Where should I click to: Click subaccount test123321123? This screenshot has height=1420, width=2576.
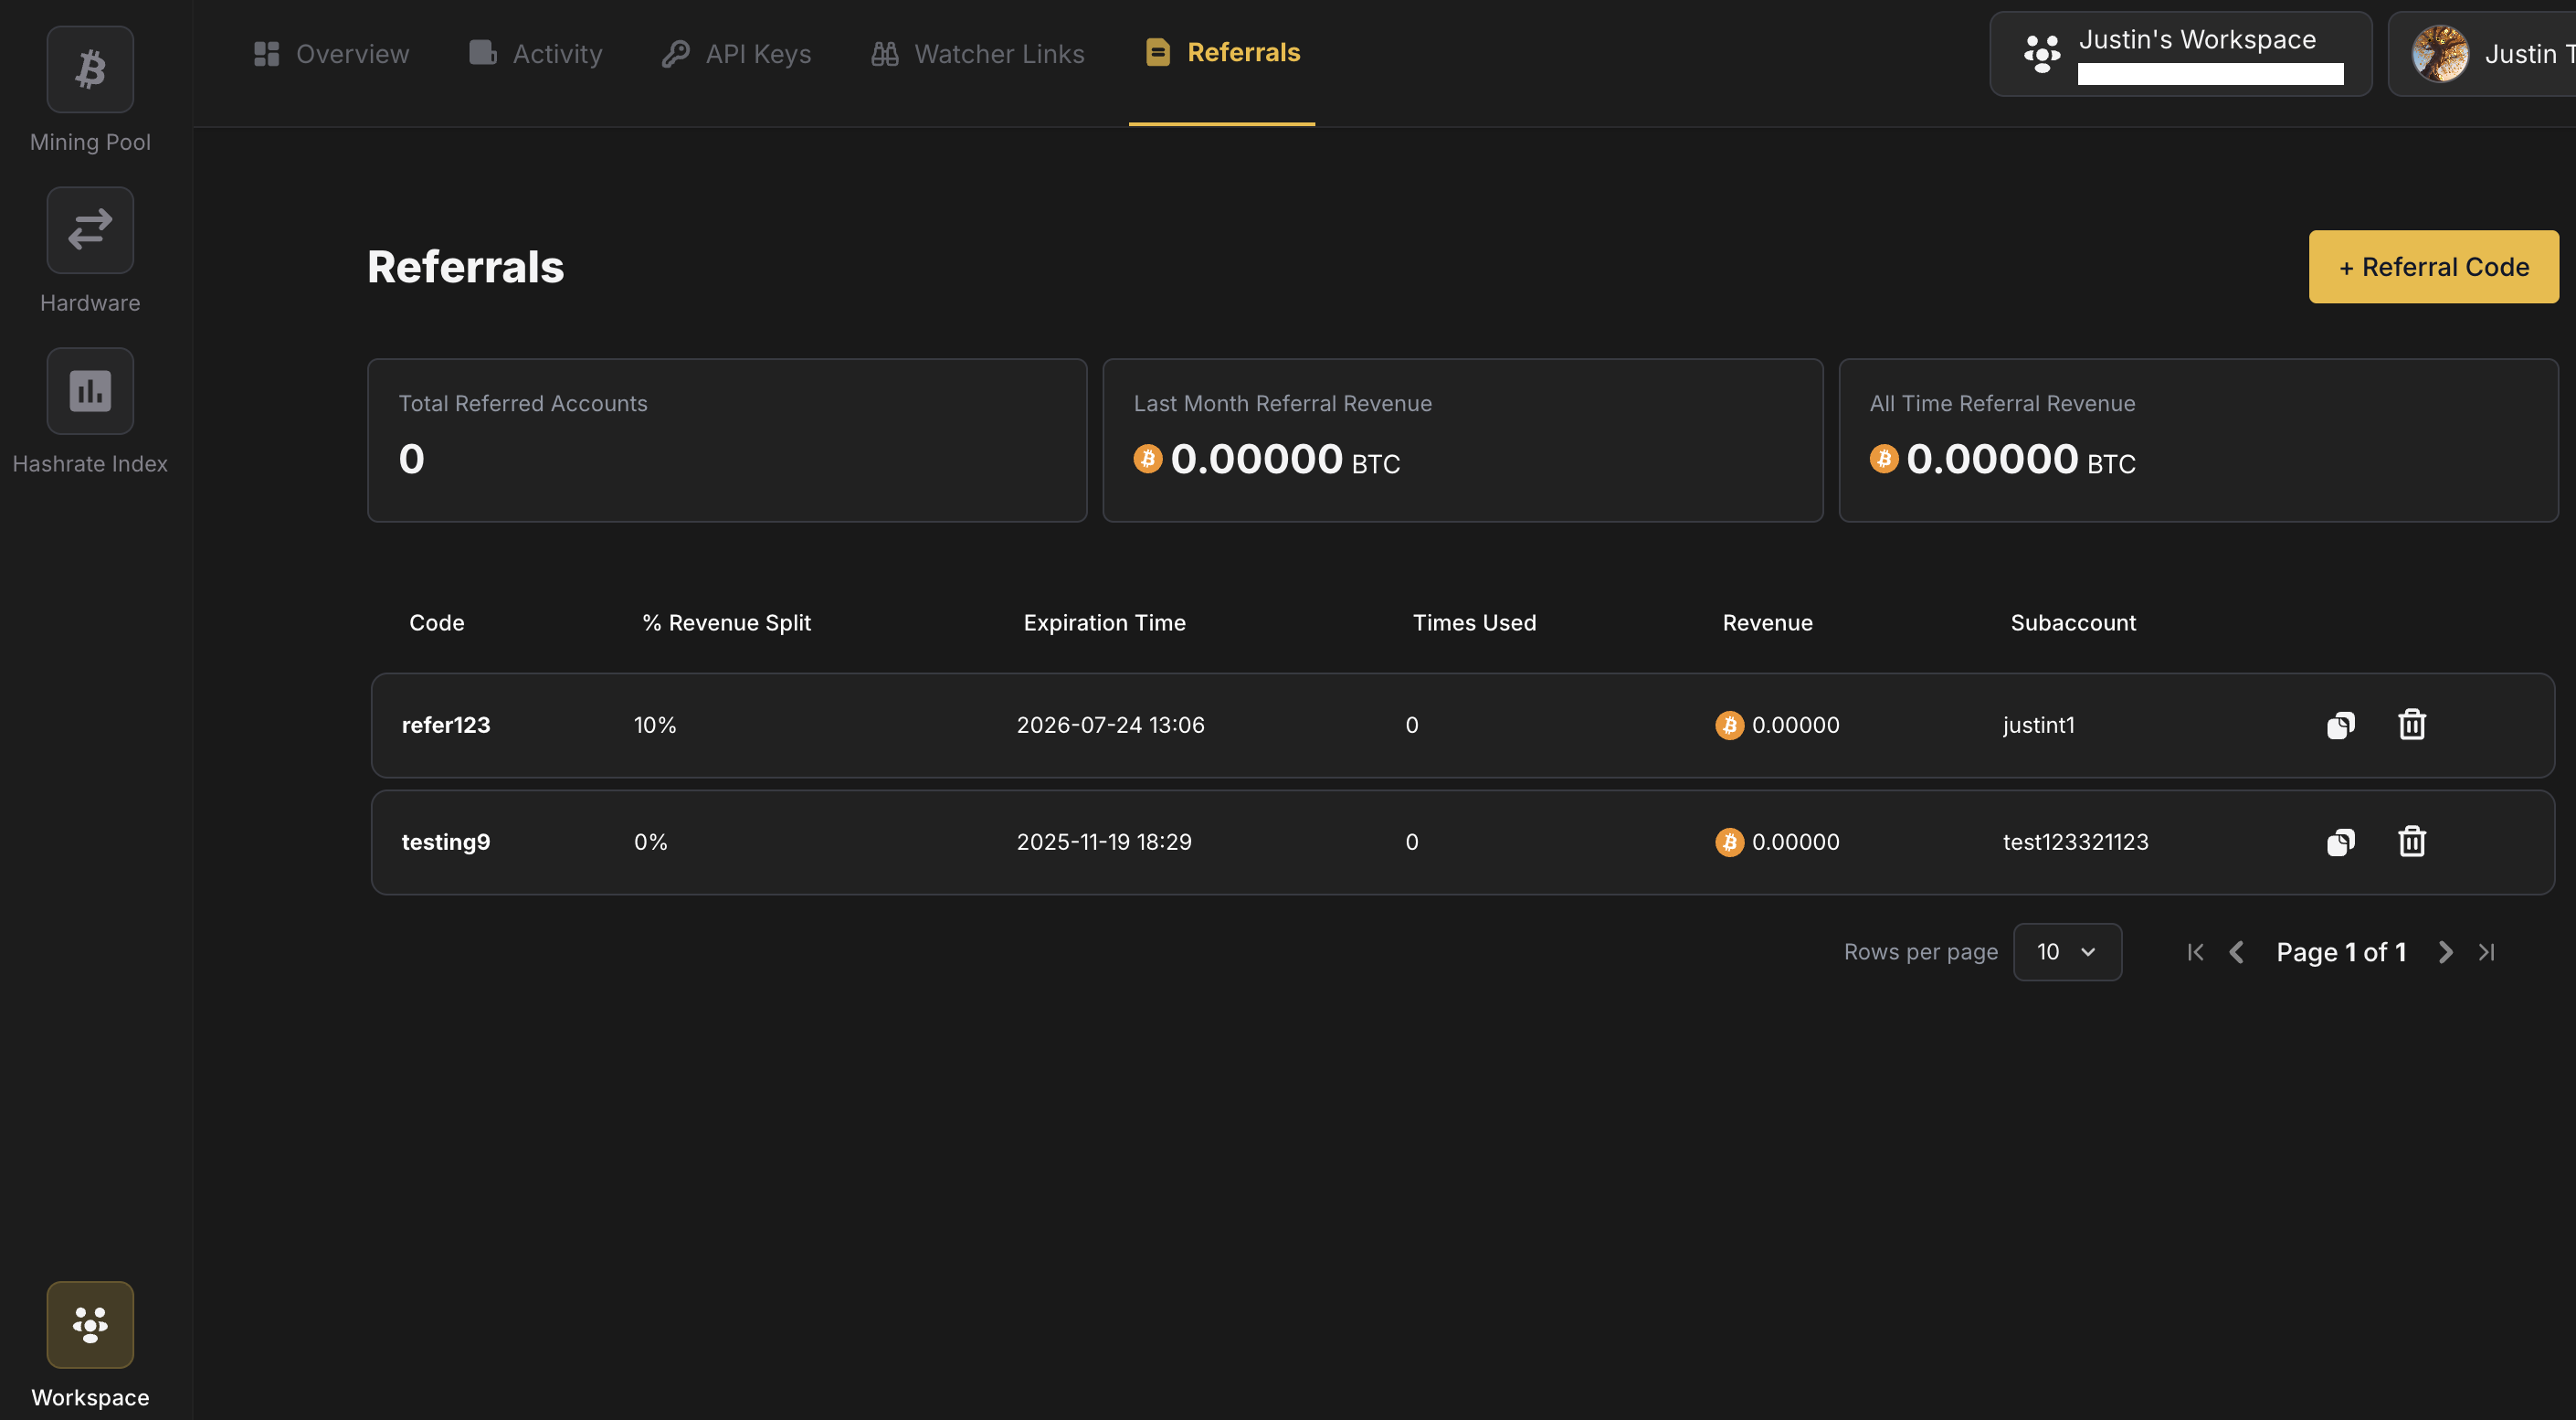coord(2076,842)
